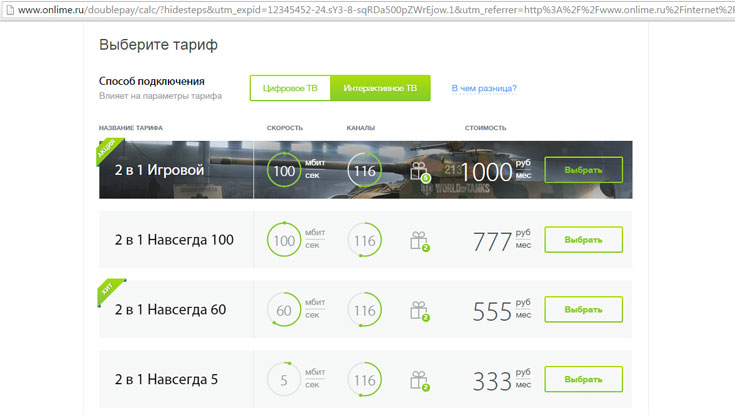This screenshot has width=735, height=415.
Task: Click gift icon in 2 в 1 Игровой row
Action: [420, 171]
